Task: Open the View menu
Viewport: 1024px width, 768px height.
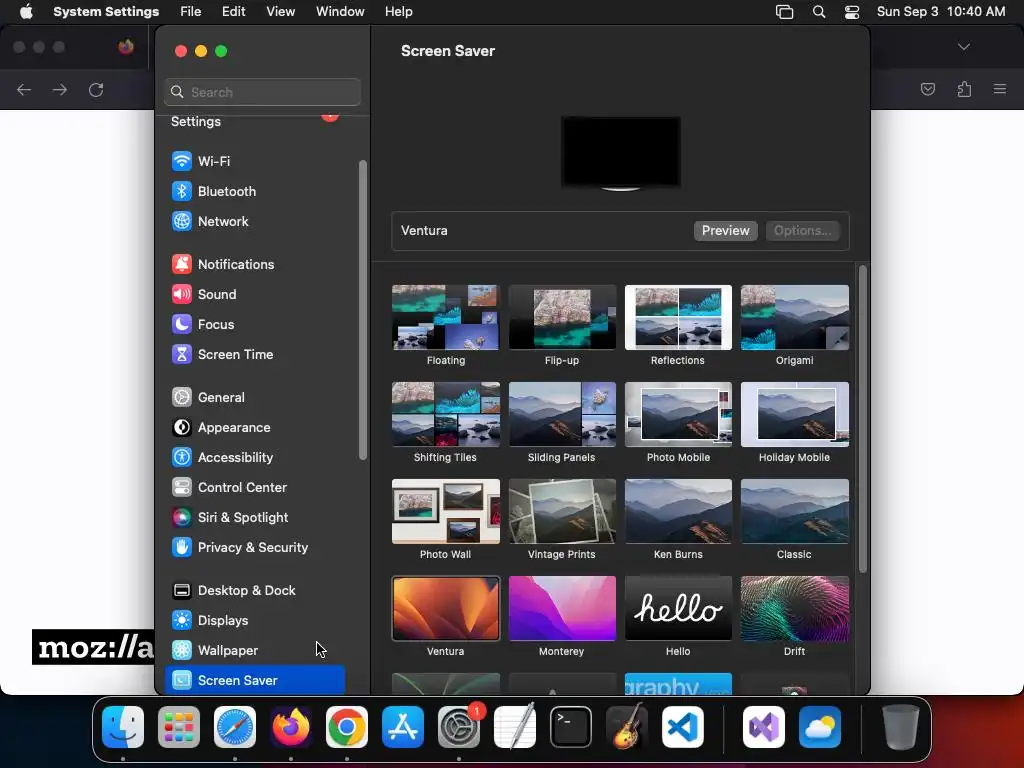Action: (x=281, y=12)
